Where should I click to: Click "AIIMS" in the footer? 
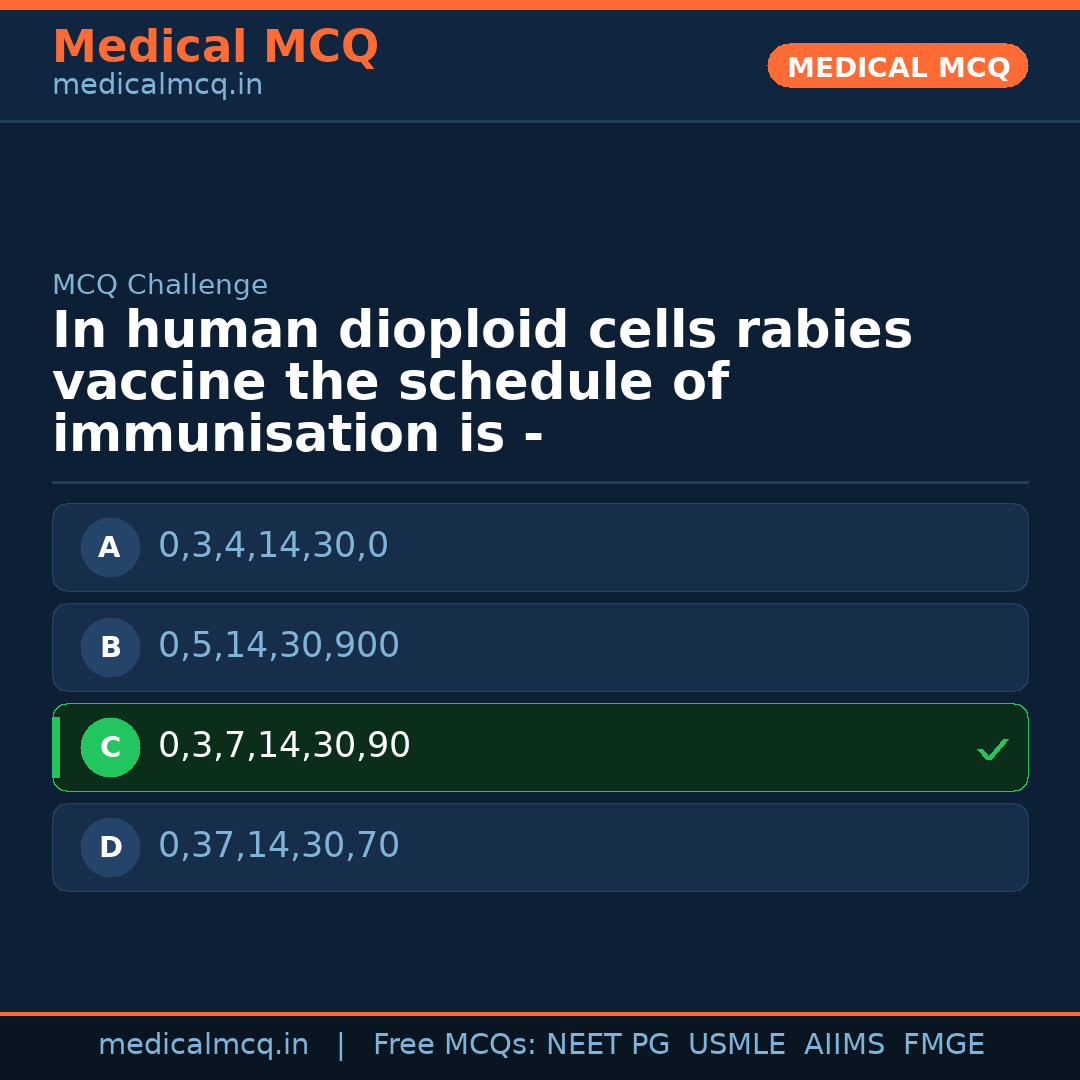844,1045
